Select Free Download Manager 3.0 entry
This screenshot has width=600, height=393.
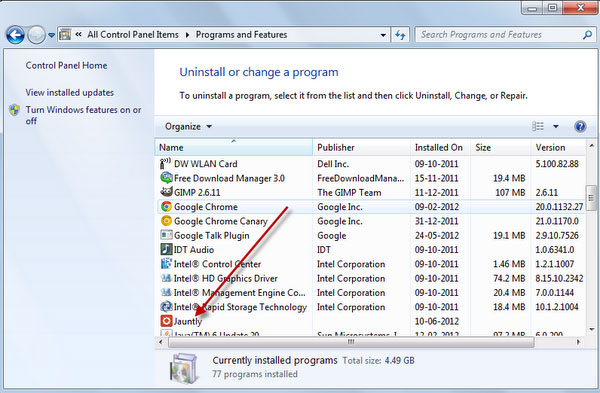coord(229,178)
